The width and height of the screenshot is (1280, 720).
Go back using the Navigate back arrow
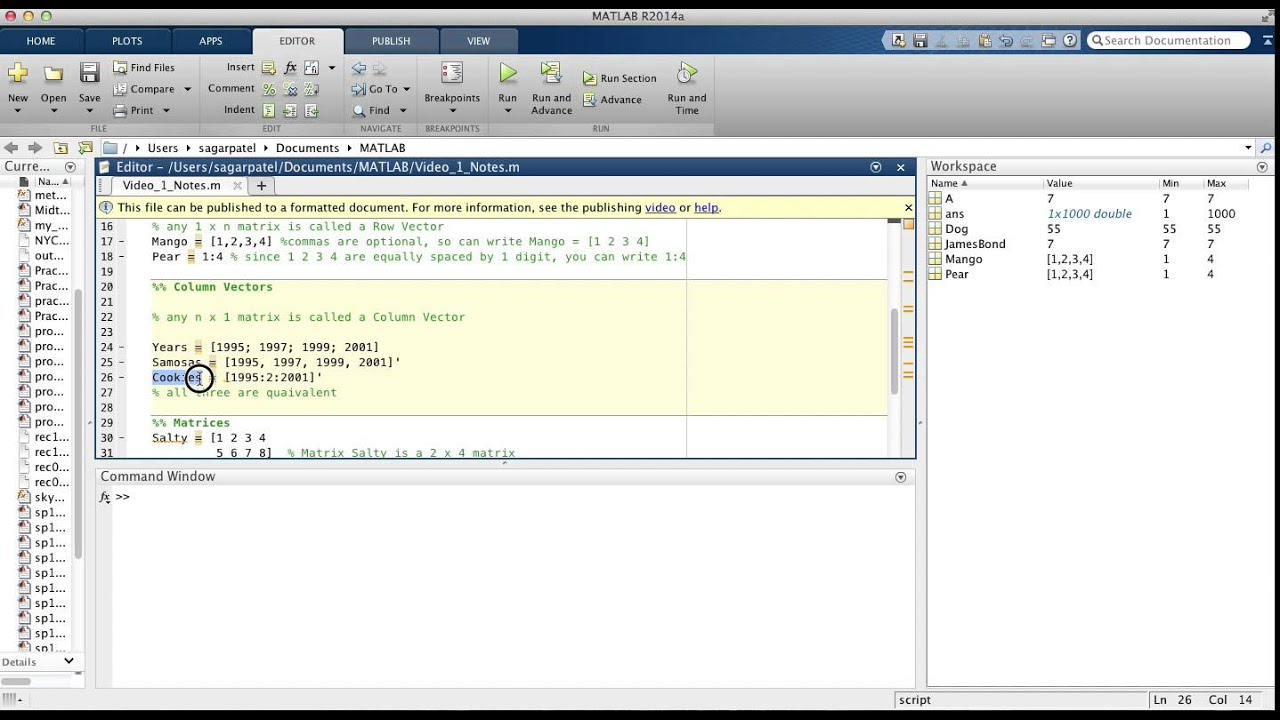358,68
